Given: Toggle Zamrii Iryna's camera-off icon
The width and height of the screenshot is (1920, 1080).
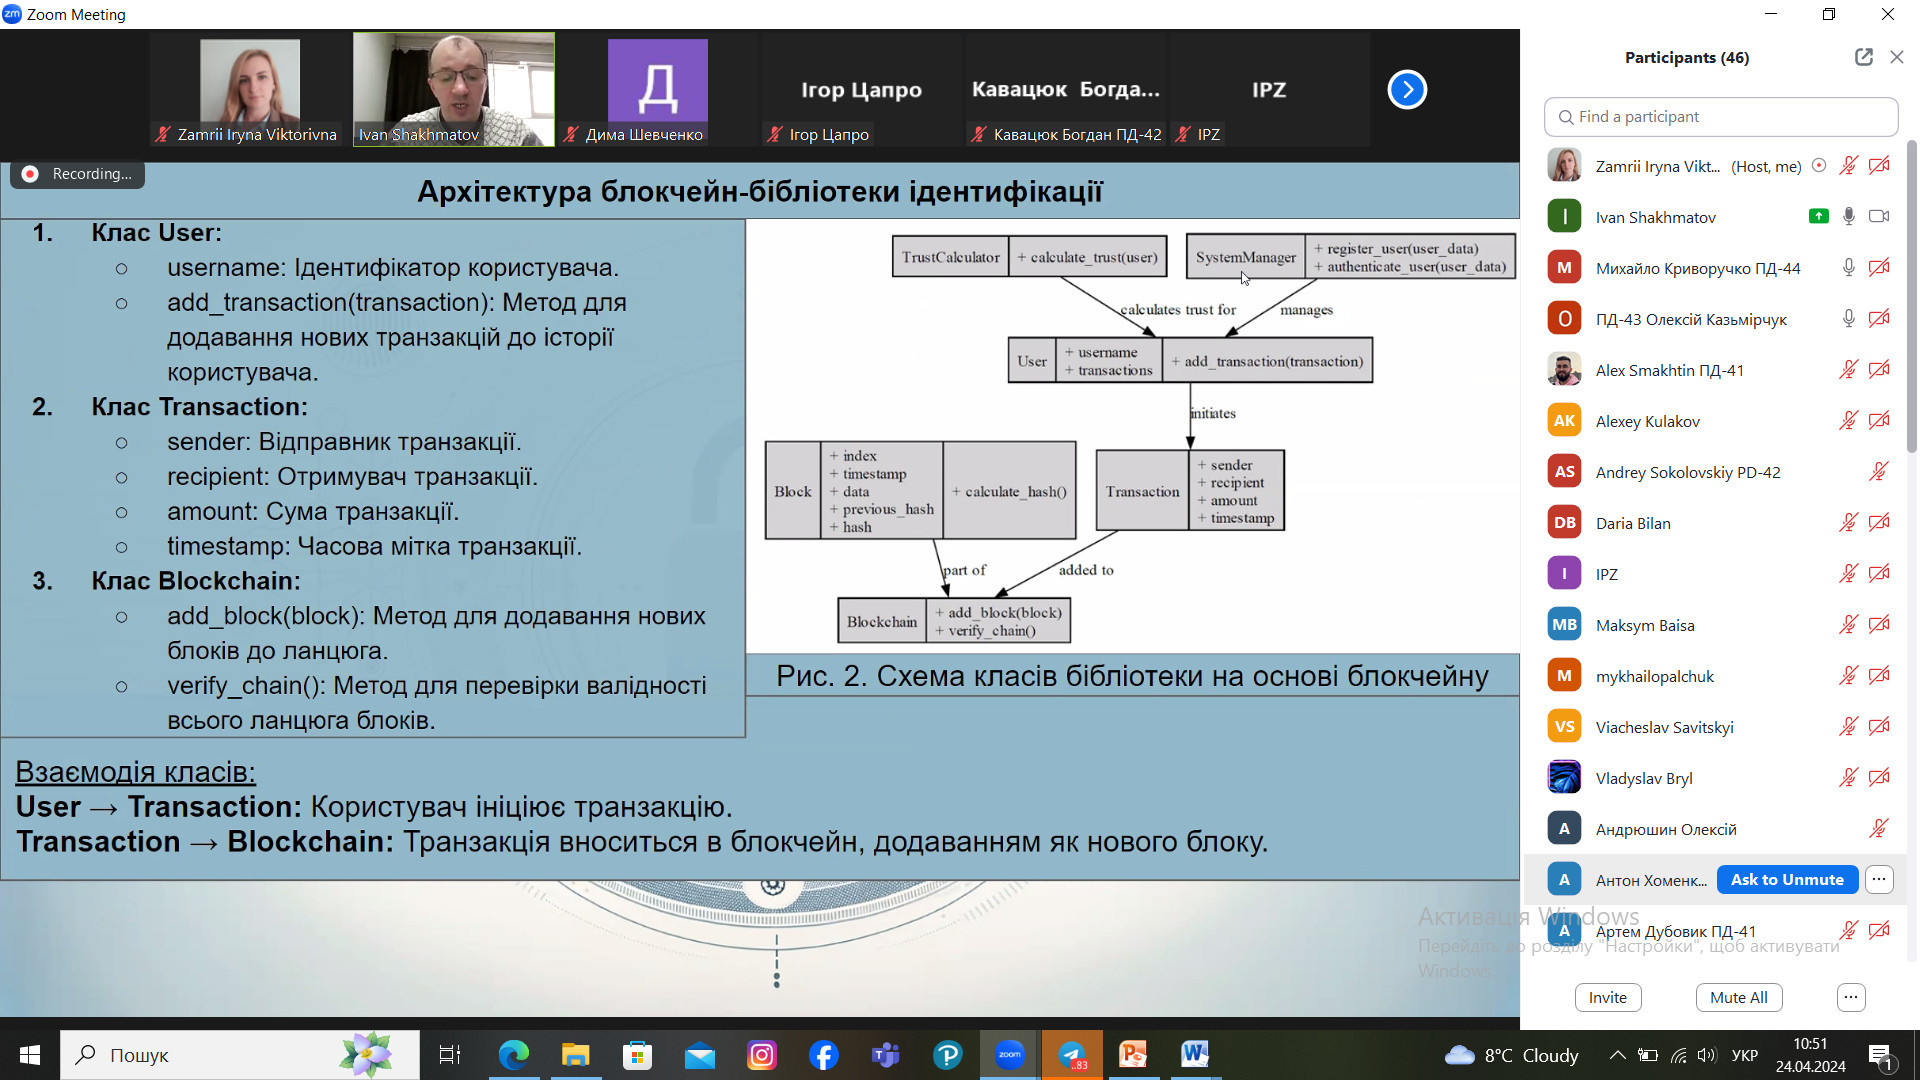Looking at the screenshot, I should pos(1879,166).
